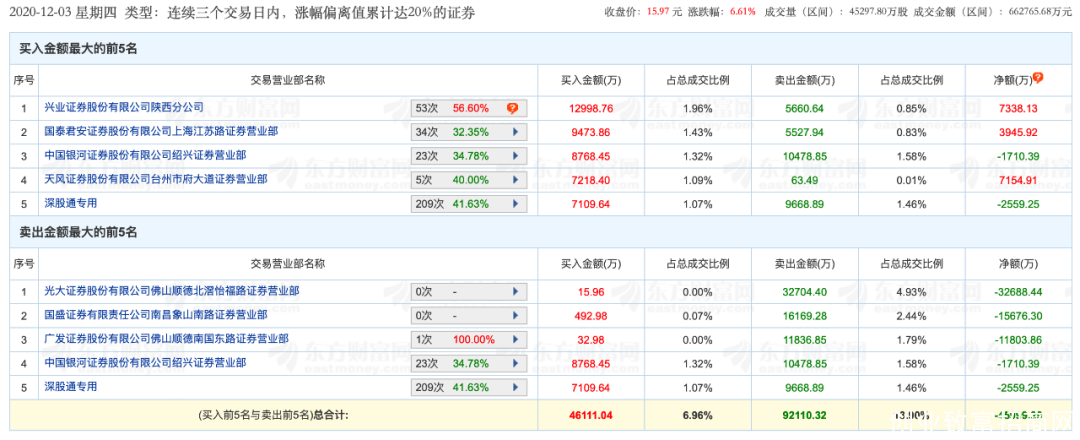Click total buy amount 46111.04
Screen dimensions: 1080x440
click(592, 415)
